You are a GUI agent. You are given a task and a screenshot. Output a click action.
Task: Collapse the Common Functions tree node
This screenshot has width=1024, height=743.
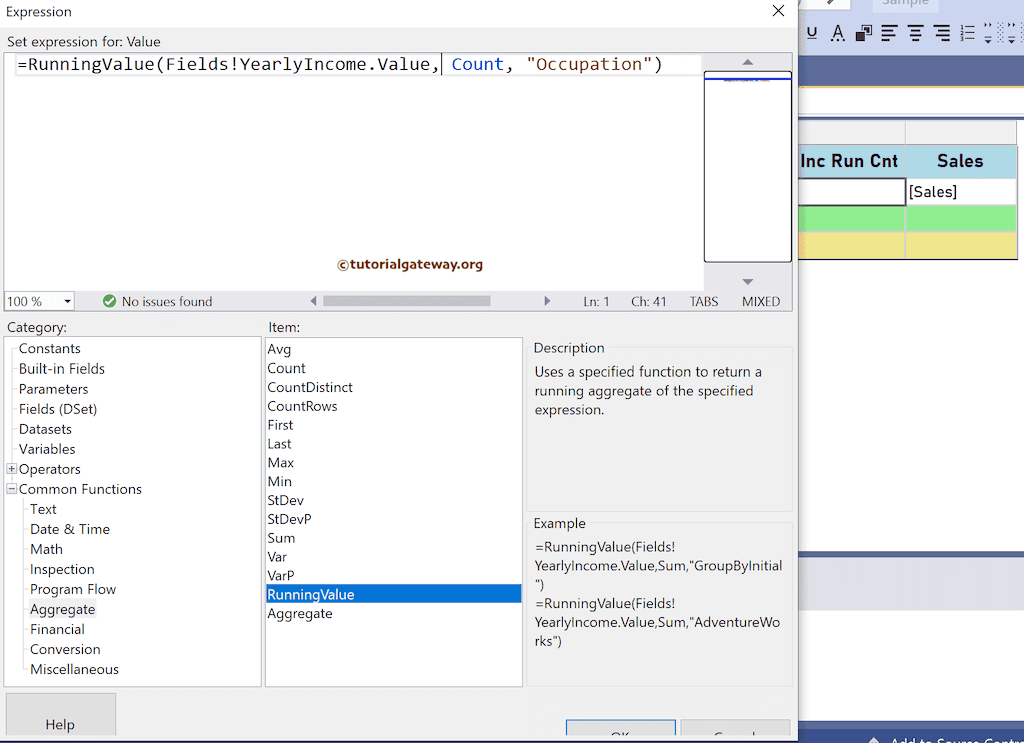10,489
